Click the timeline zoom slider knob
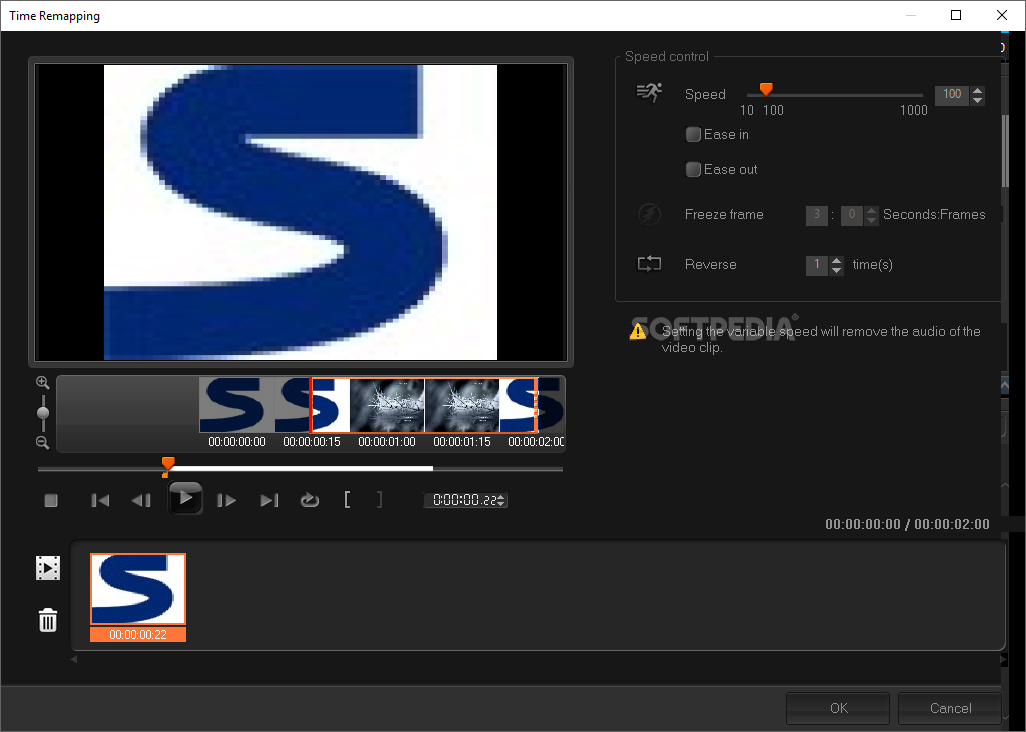1026x732 pixels. 43,413
